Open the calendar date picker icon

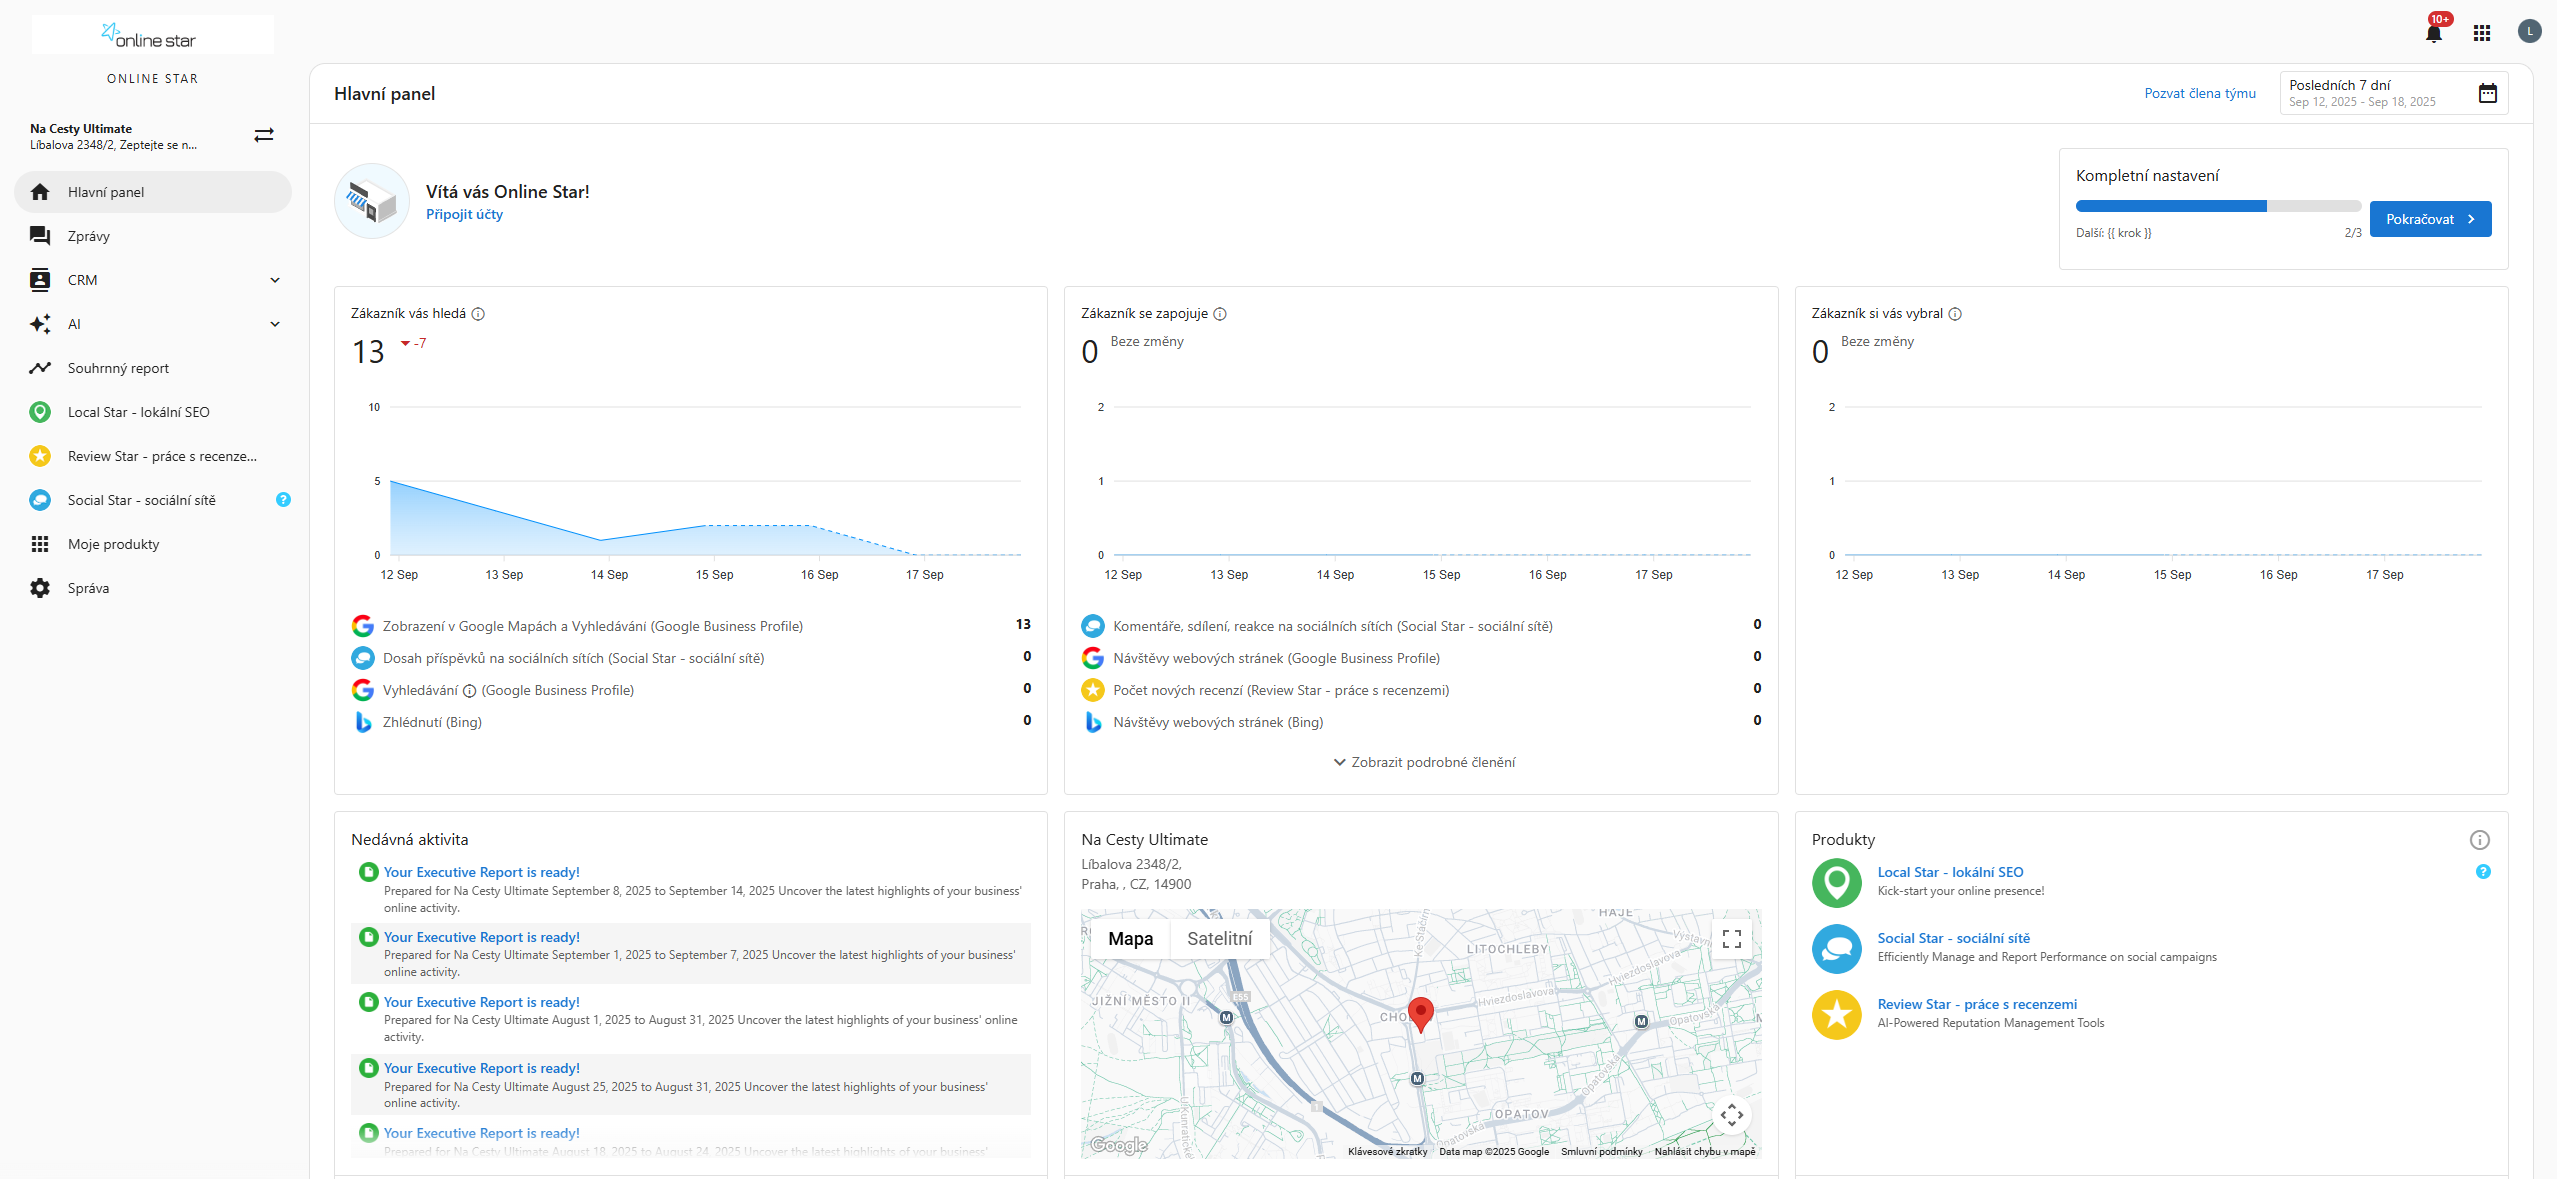coord(2487,94)
